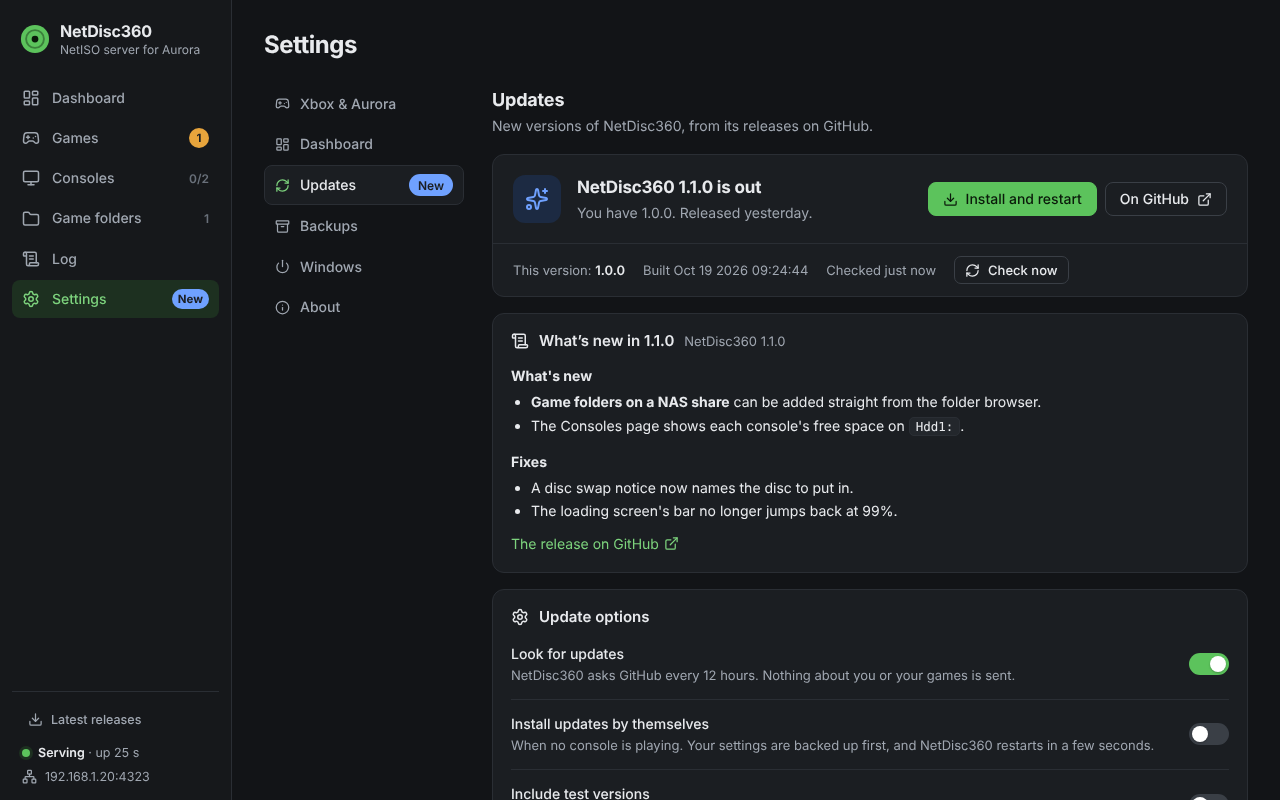The image size is (1280, 800).
Task: Click Install and restart
Action: pyautogui.click(x=1012, y=199)
